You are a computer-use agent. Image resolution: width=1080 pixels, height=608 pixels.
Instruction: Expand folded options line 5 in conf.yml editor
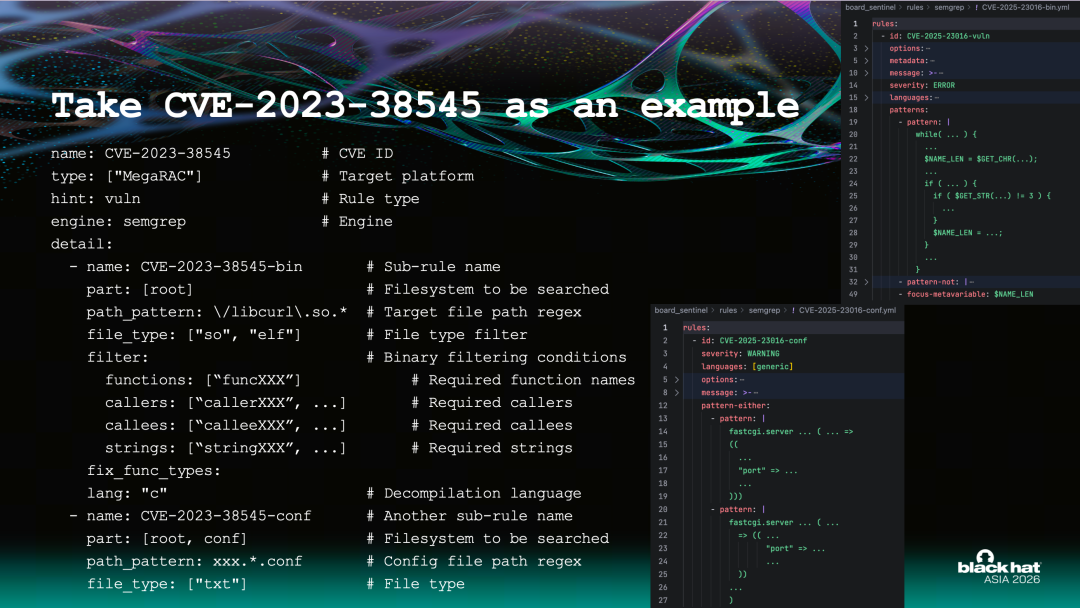(x=677, y=379)
